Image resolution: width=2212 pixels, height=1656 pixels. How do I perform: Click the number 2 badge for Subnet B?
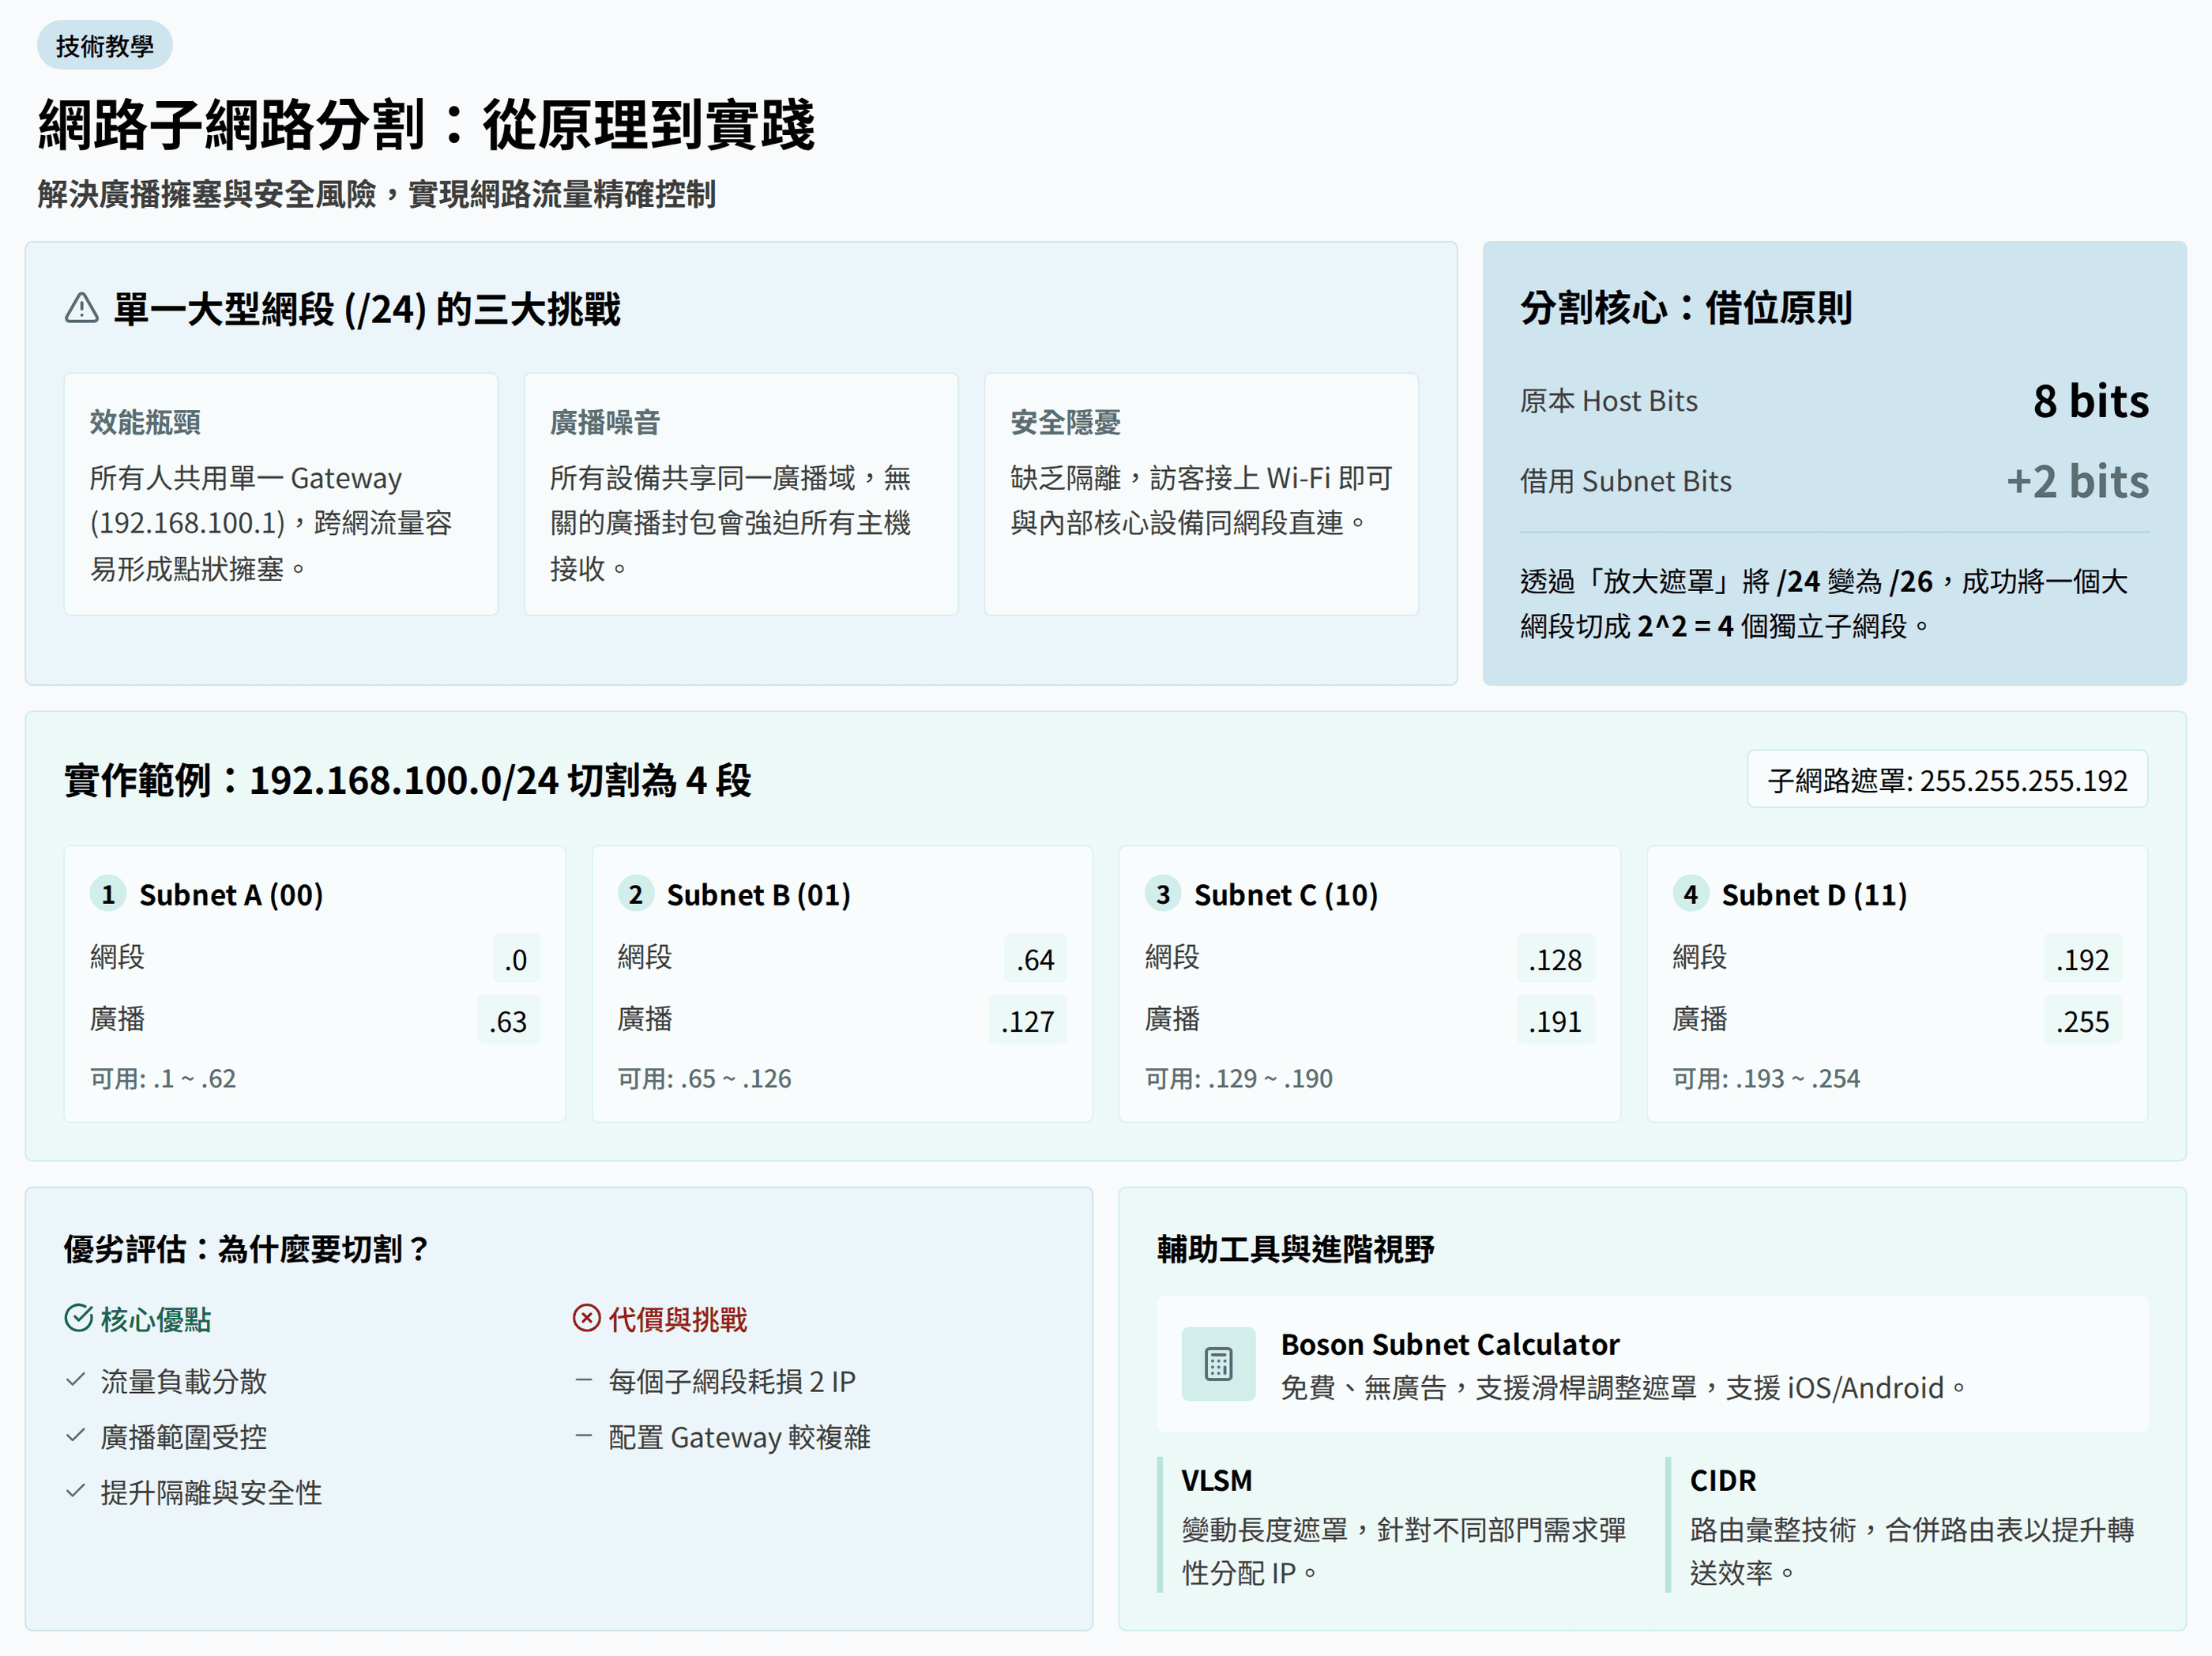click(x=636, y=894)
